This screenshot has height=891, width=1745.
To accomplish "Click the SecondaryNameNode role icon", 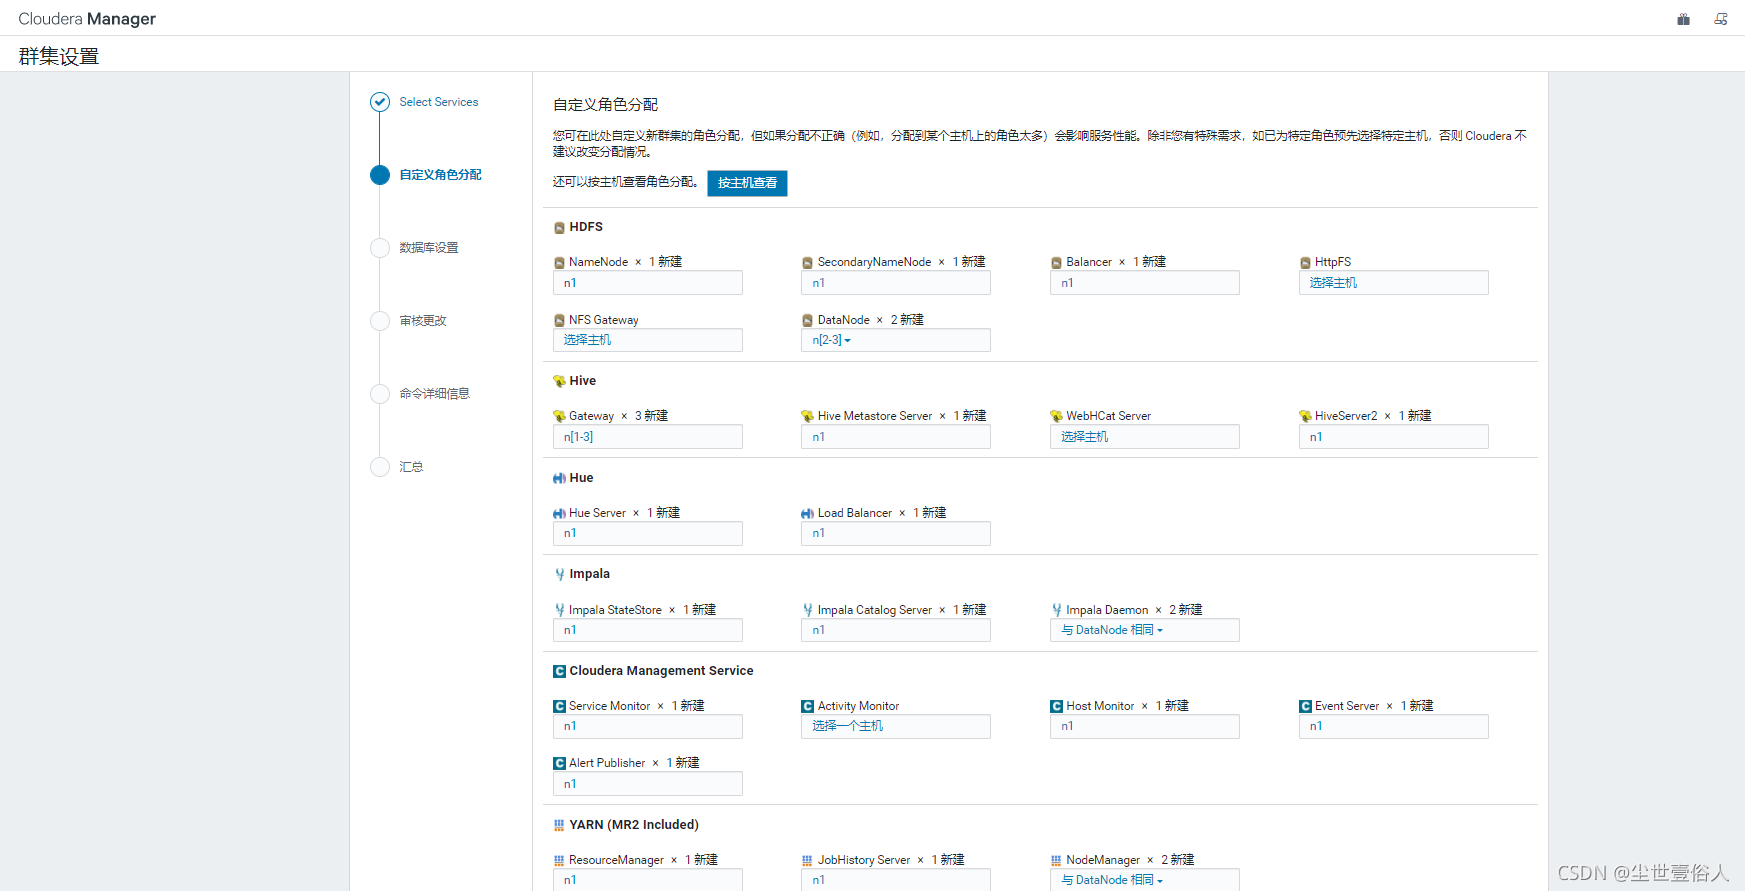I will click(807, 263).
